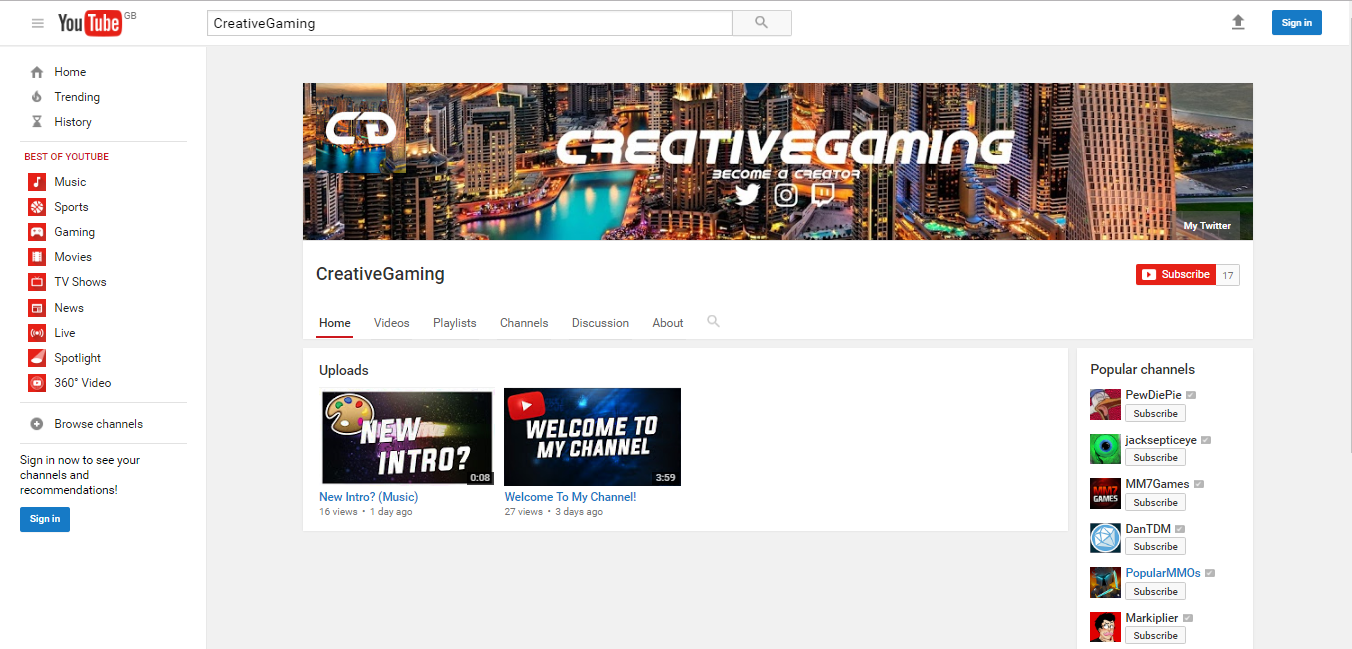Open the News category icon

pos(37,308)
